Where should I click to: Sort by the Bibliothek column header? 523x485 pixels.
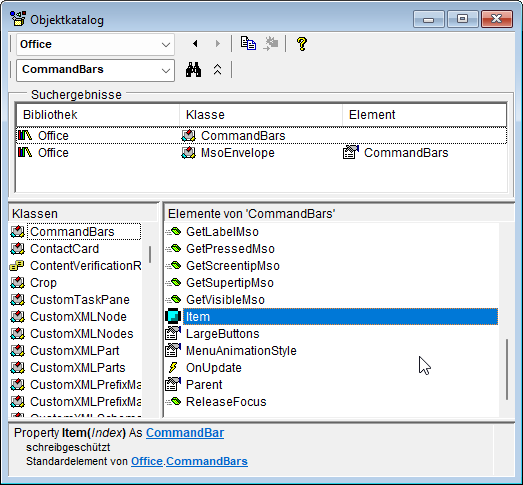(98, 115)
